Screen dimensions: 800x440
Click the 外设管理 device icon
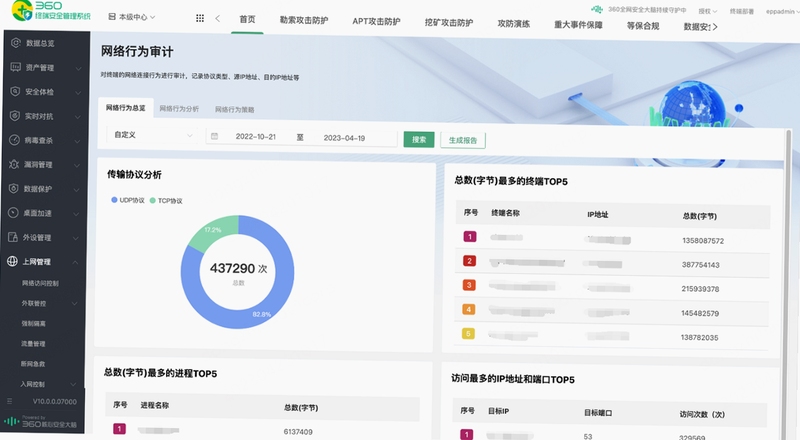coord(13,237)
